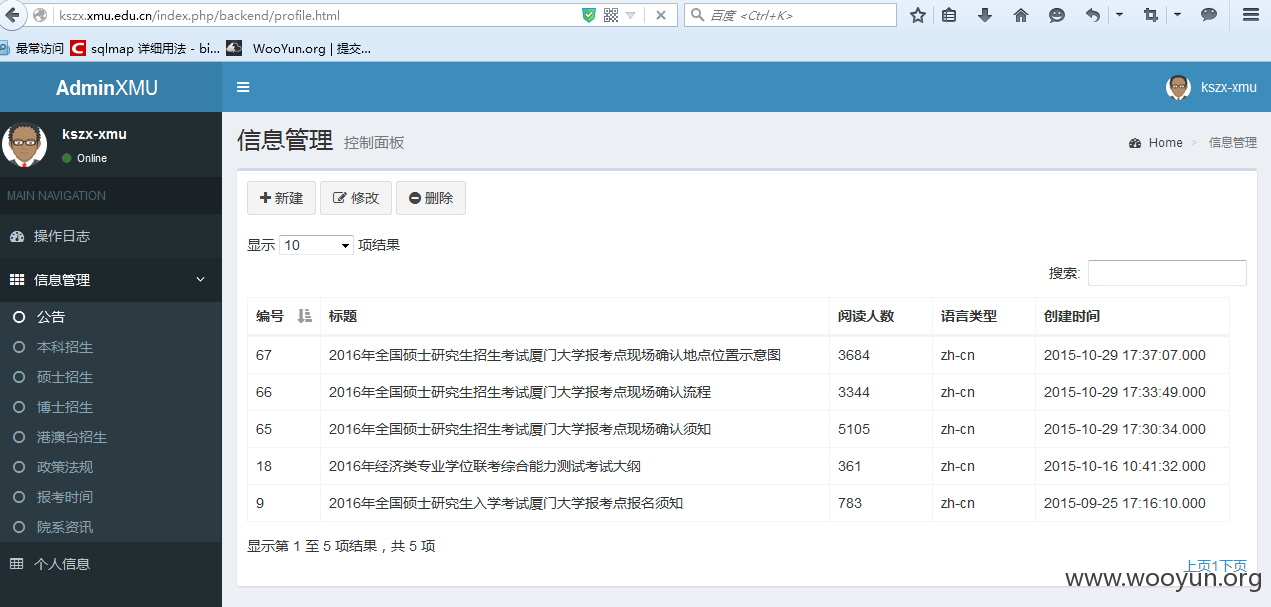Stop loading with the X button
This screenshot has height=607, width=1271.
click(x=661, y=15)
